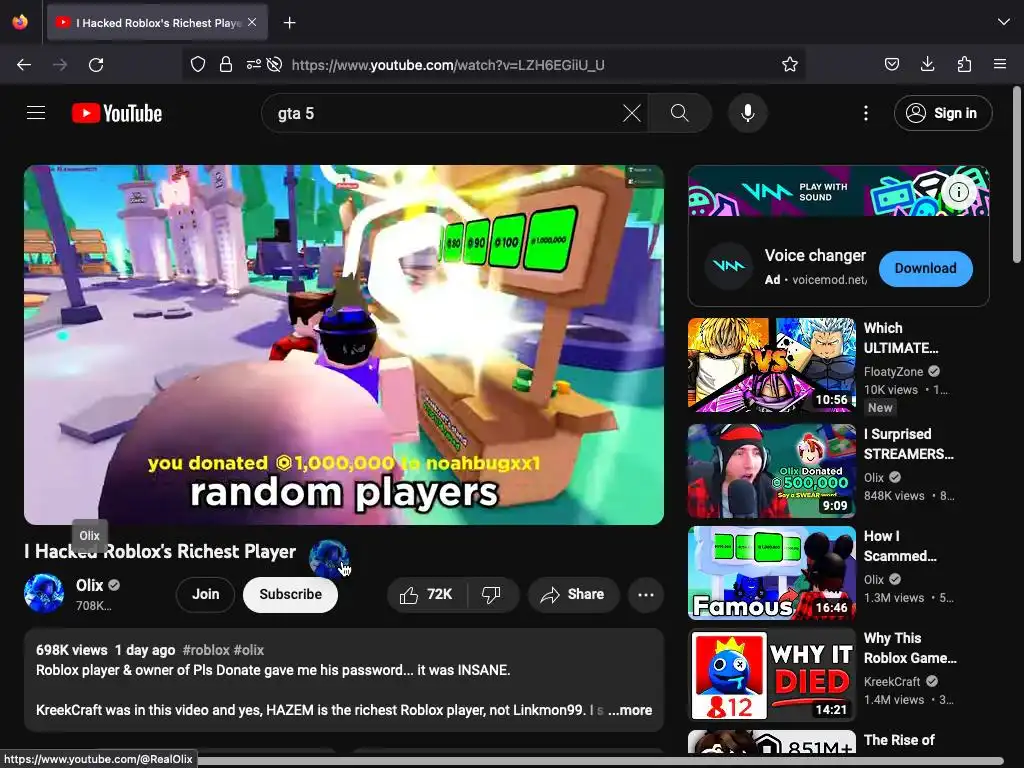Click the 'Voice changer' ad title
This screenshot has width=1024, height=768.
pyautogui.click(x=815, y=255)
